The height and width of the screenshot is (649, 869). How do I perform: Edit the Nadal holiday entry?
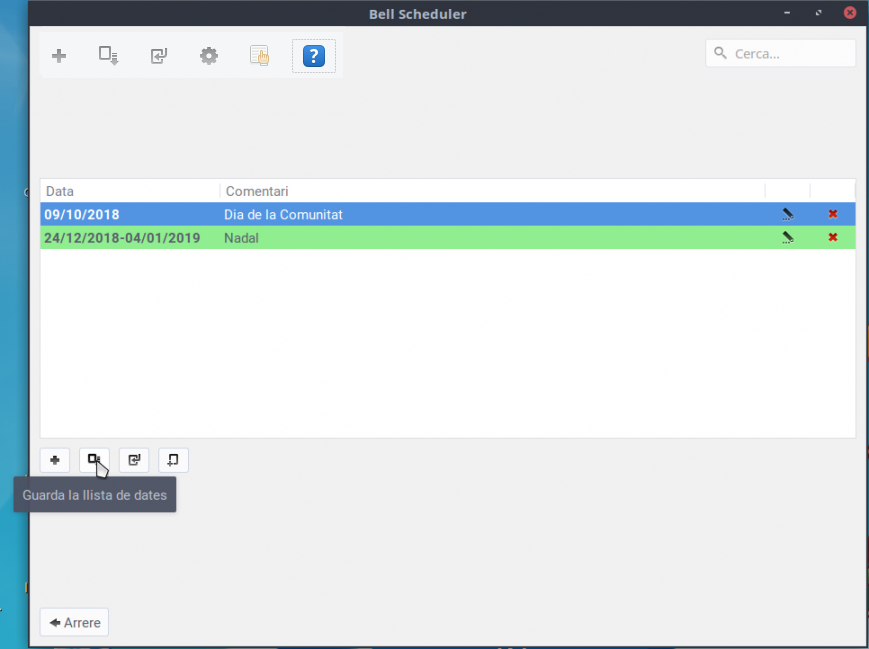coord(788,237)
